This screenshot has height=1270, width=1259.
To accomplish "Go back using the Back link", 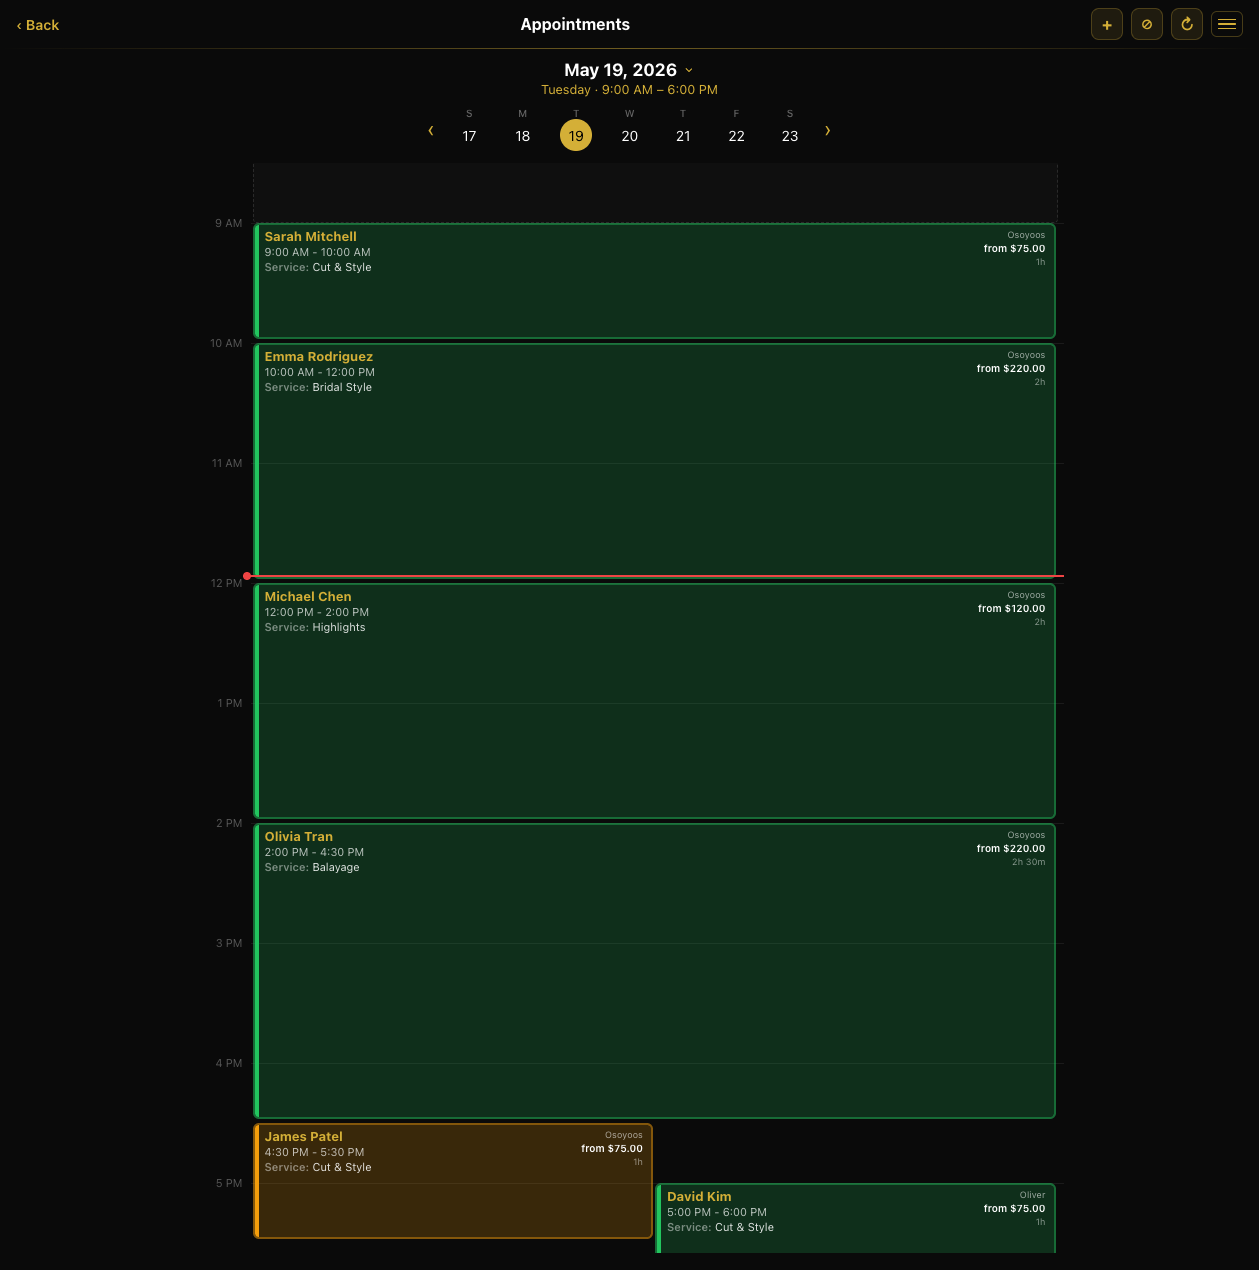I will tap(38, 25).
